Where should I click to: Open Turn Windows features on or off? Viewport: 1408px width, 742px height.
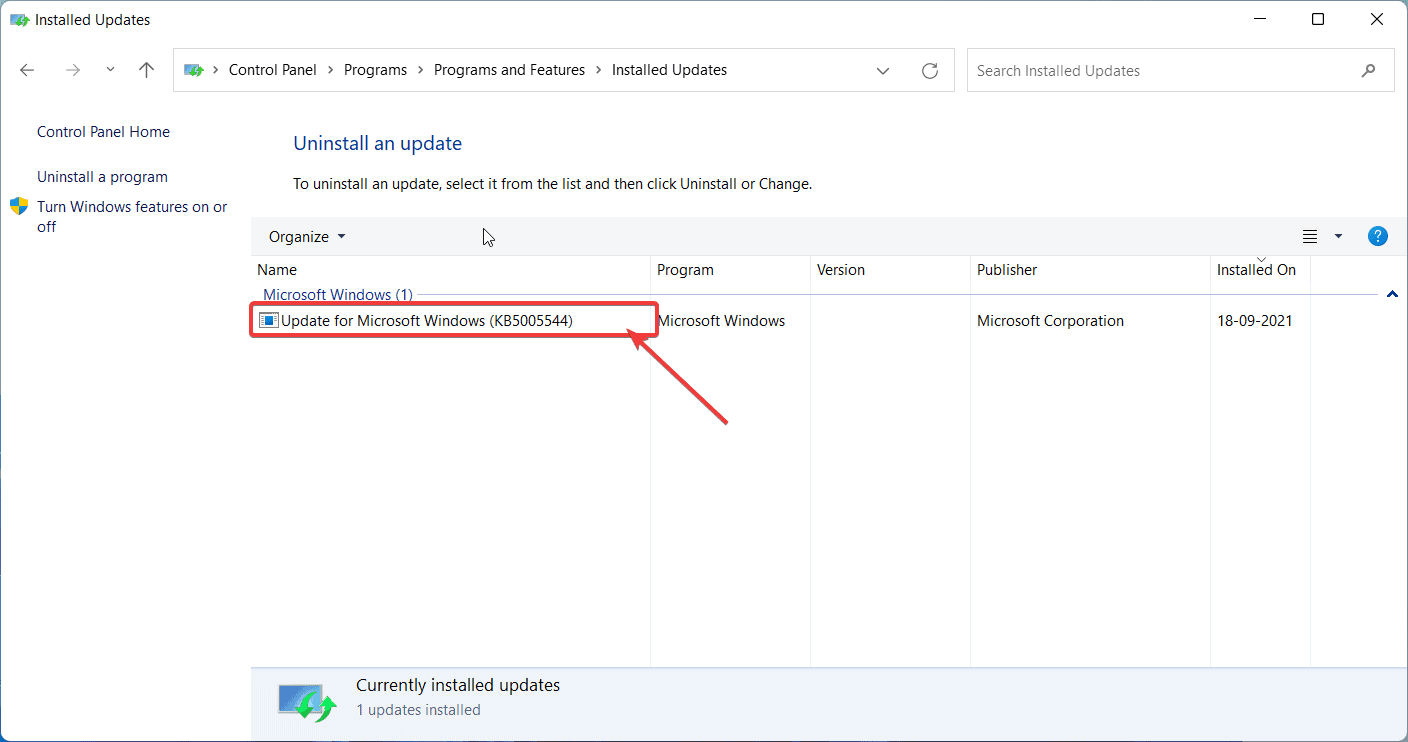(132, 216)
